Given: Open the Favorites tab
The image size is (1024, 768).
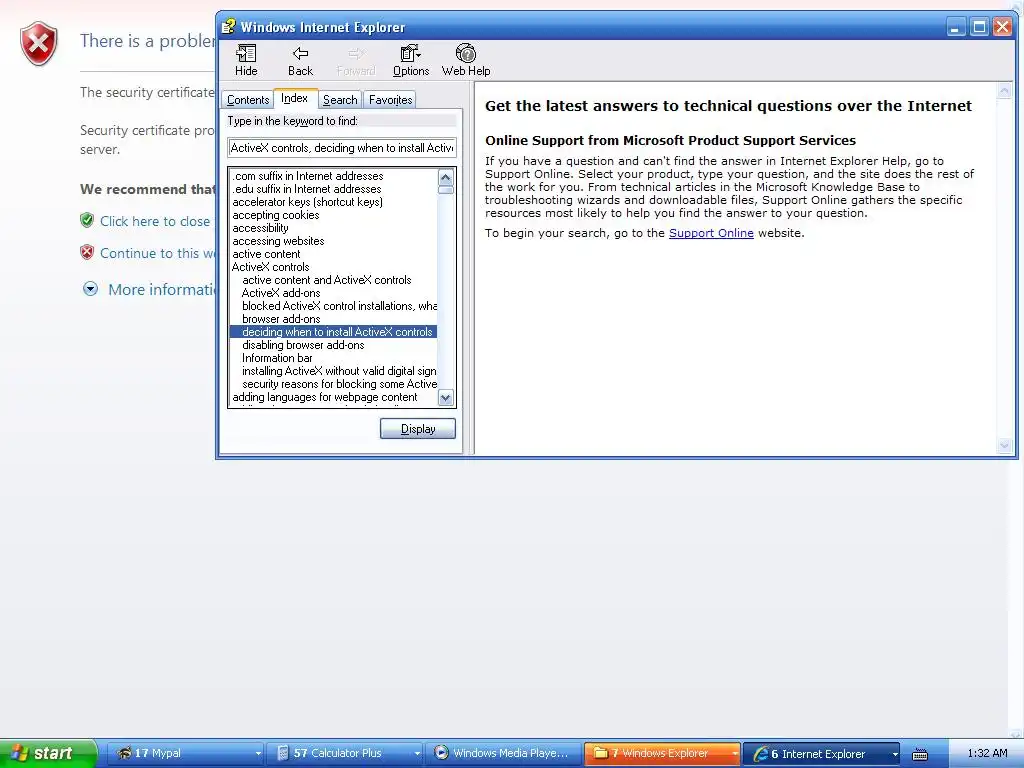Looking at the screenshot, I should tap(390, 99).
